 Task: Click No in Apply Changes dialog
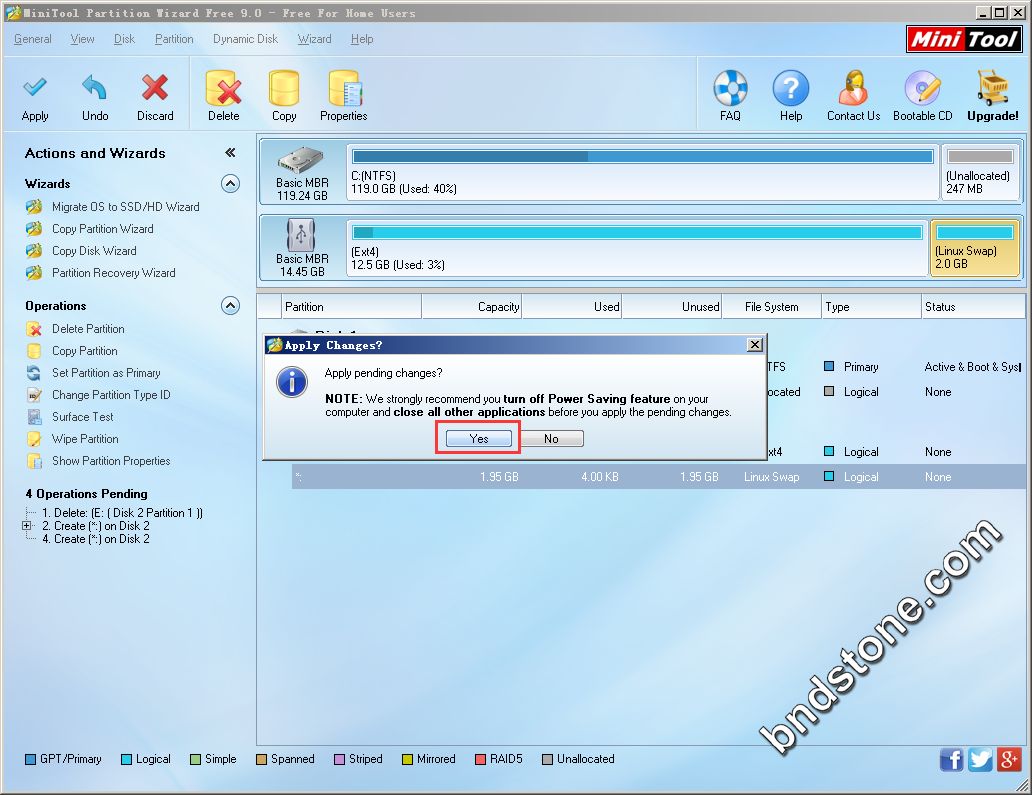(x=552, y=439)
